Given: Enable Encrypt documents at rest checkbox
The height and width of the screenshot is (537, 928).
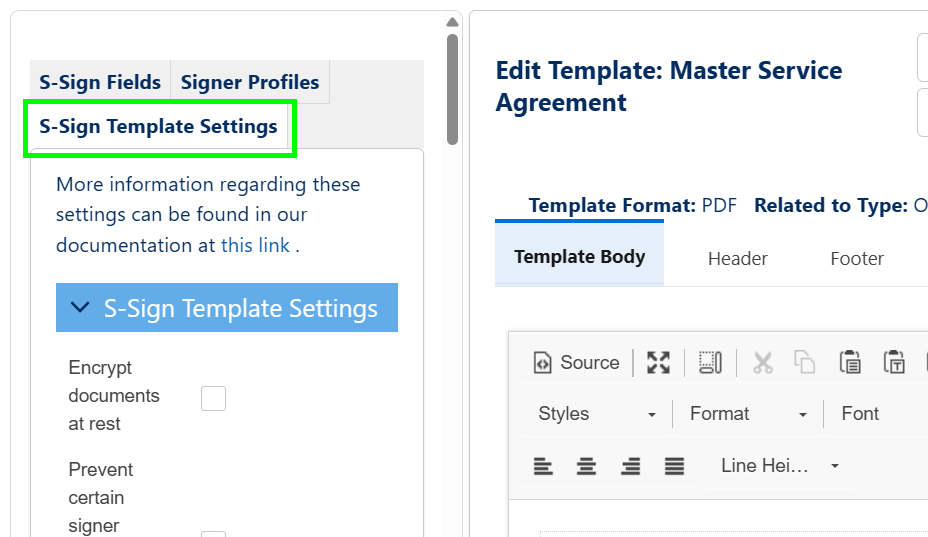Looking at the screenshot, I should [x=213, y=399].
